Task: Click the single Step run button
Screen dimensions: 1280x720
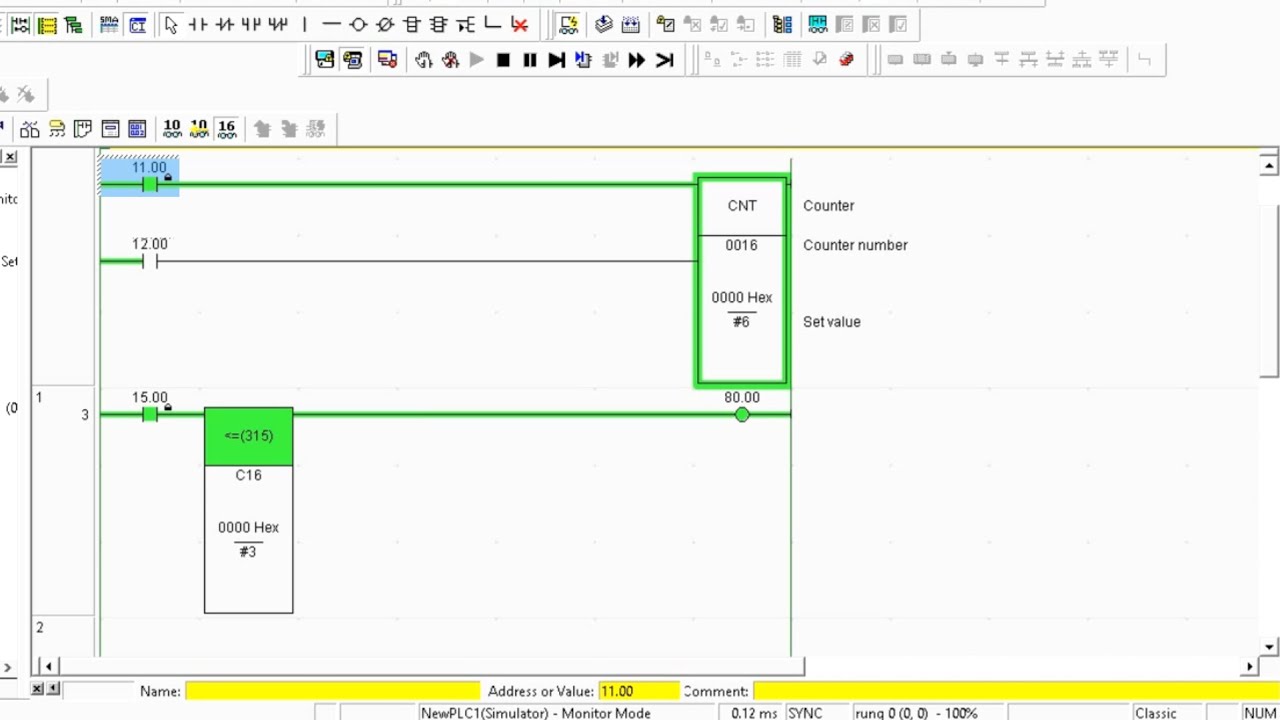Action: tap(557, 60)
